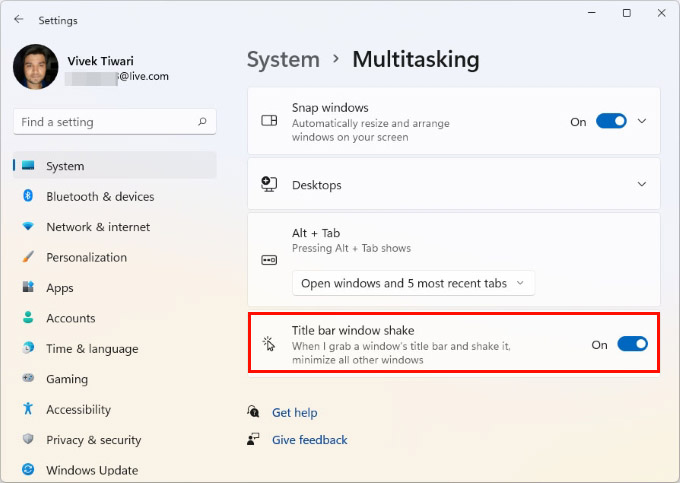This screenshot has height=483, width=680.
Task: Click the Snap windows layout icon
Action: click(x=269, y=121)
